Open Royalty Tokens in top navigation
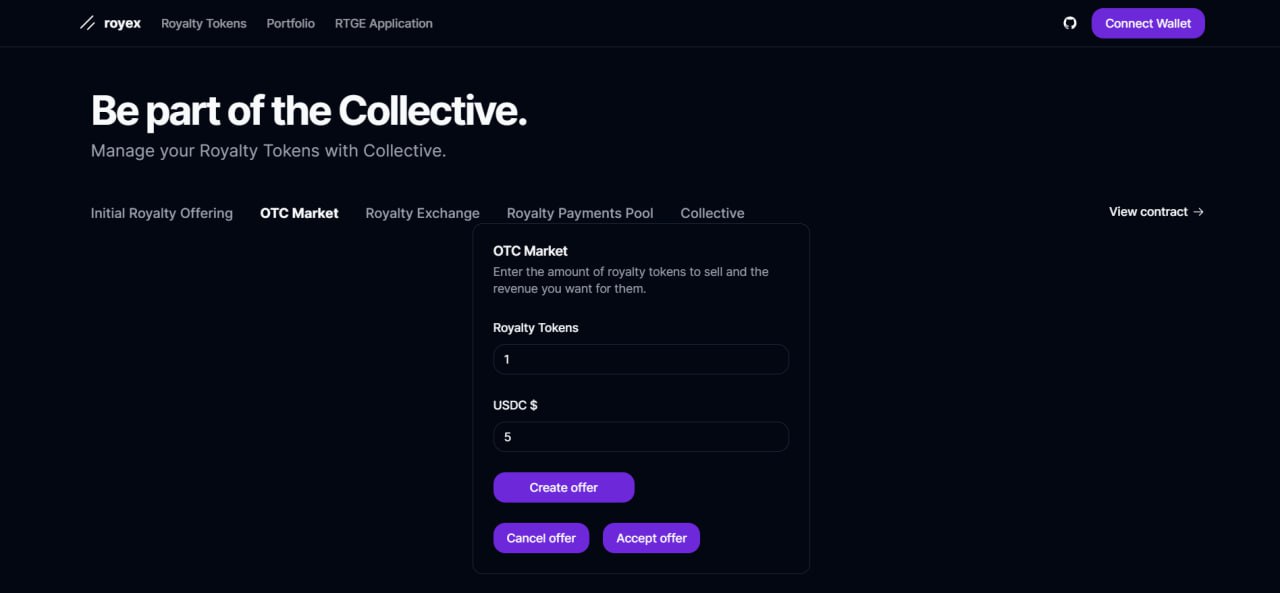 pyautogui.click(x=204, y=23)
